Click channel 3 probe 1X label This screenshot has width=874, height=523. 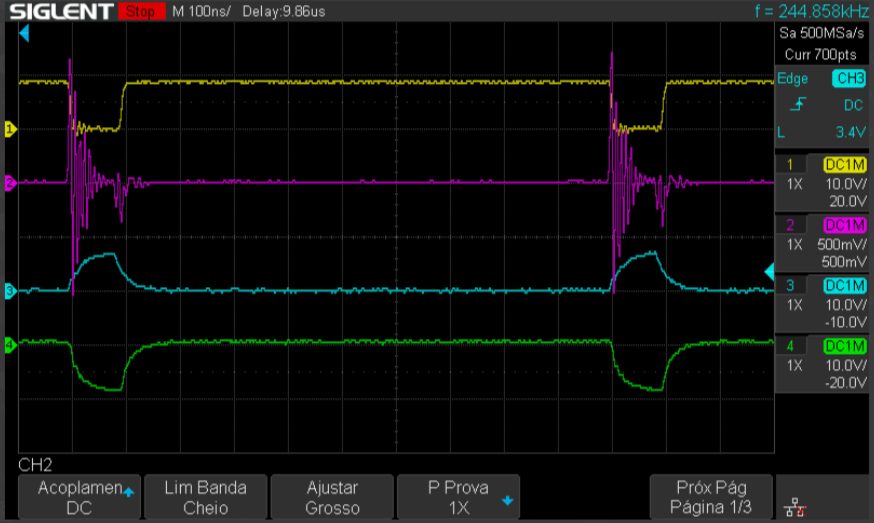coord(794,305)
